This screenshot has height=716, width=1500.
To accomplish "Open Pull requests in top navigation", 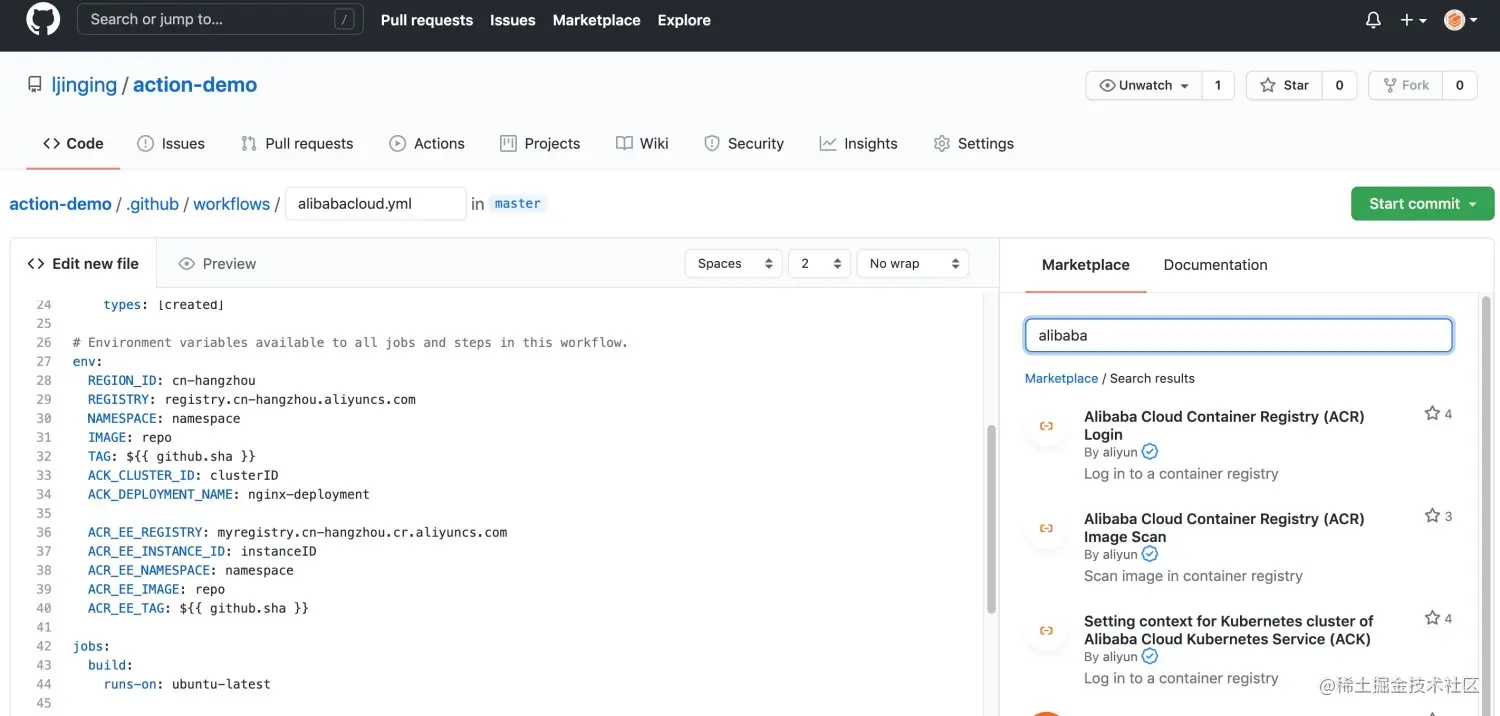I will tap(427, 20).
